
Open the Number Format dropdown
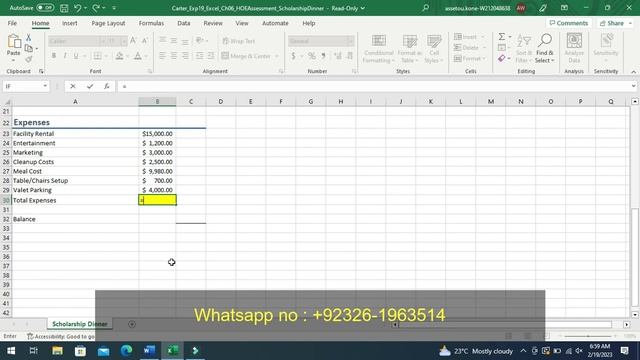coord(350,41)
